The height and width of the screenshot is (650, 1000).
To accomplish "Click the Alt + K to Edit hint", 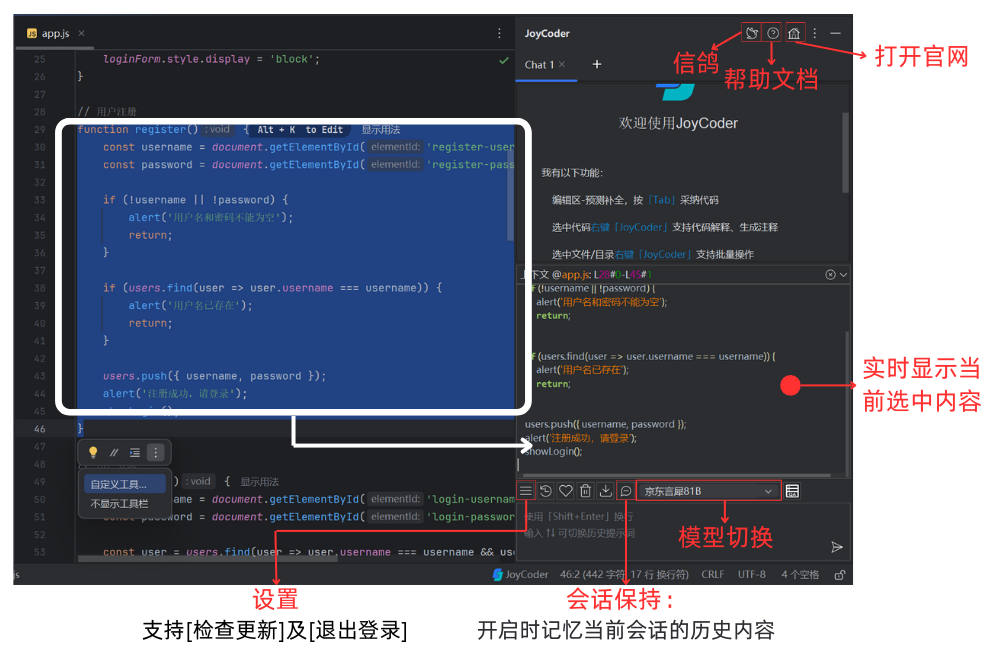I will [x=300, y=129].
